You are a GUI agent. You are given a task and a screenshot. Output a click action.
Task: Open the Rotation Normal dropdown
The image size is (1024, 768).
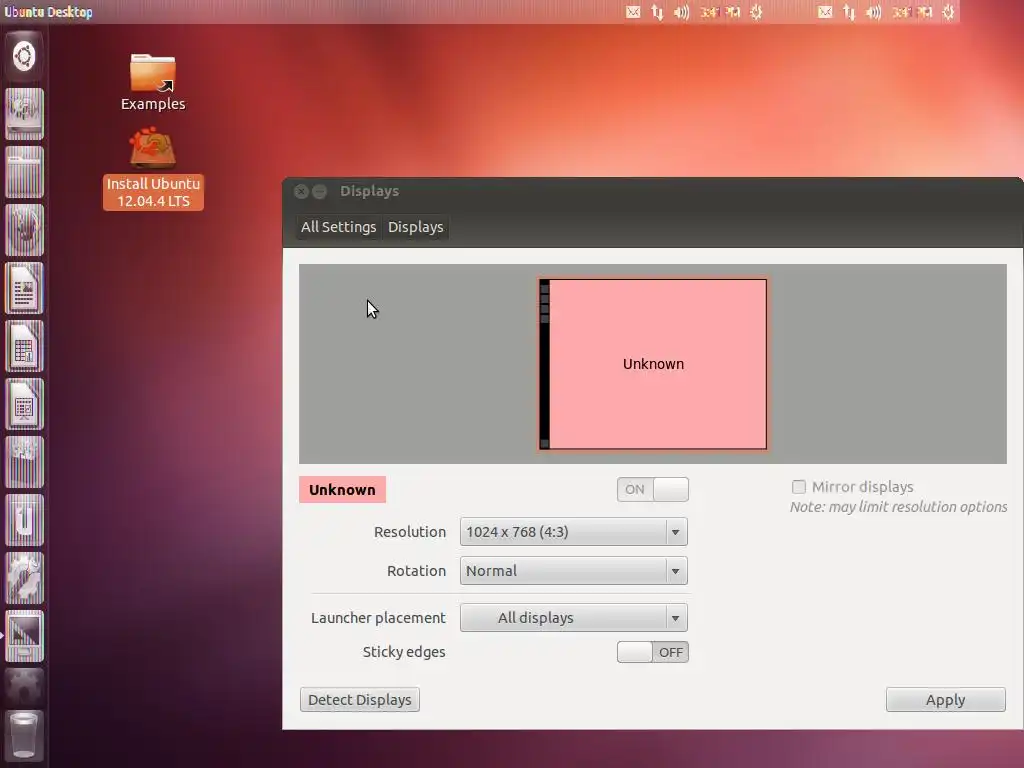(x=573, y=571)
